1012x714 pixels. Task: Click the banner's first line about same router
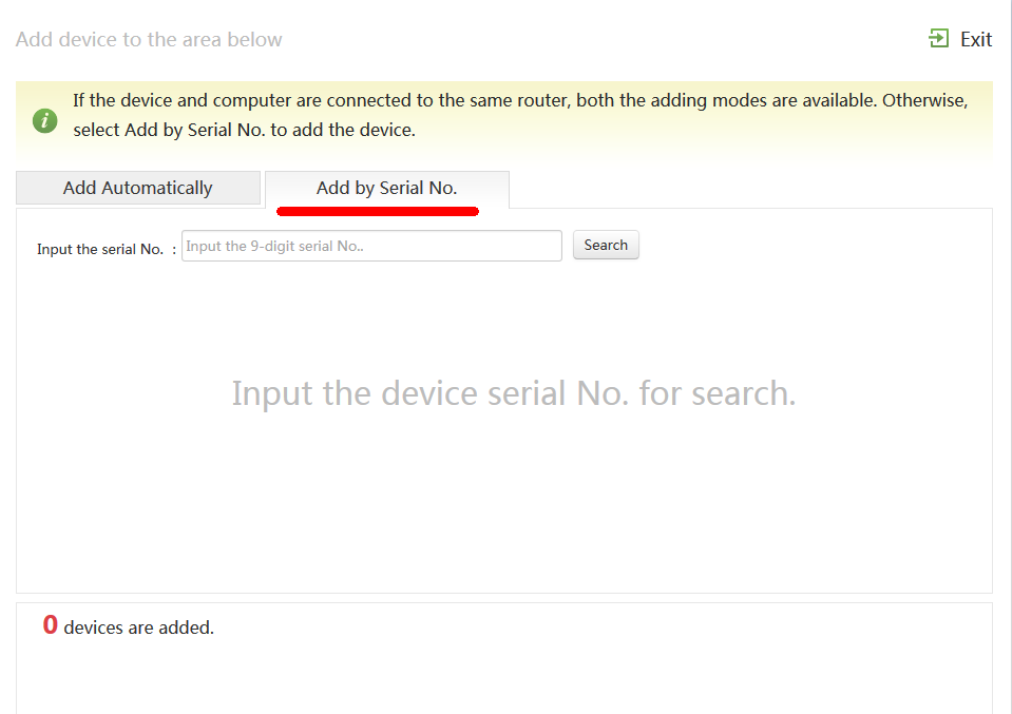click(x=520, y=101)
